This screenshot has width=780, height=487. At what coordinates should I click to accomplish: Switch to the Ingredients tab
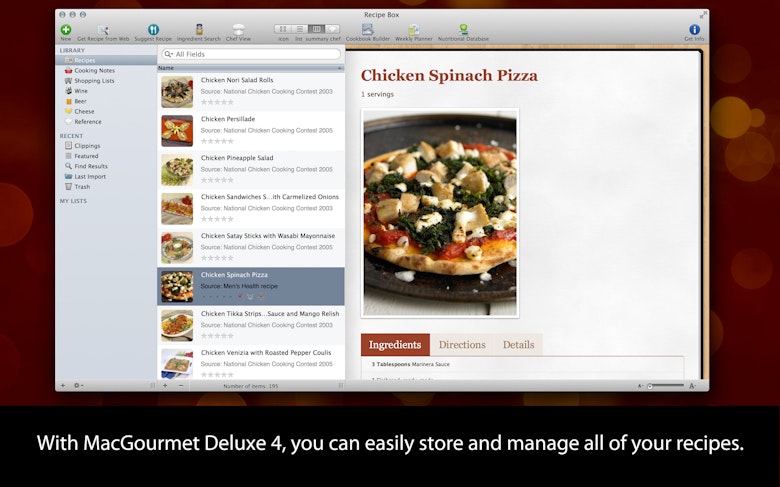[x=395, y=345]
